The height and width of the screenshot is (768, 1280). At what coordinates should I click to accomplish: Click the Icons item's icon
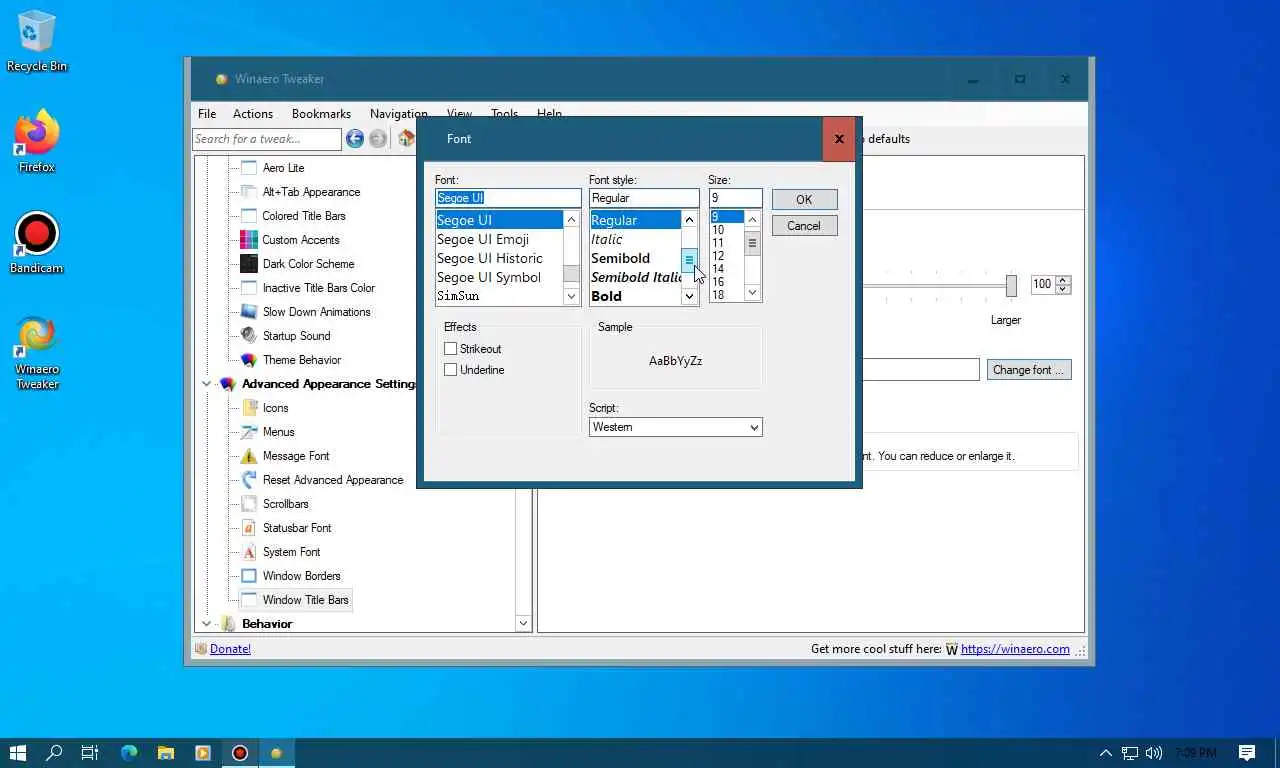(x=249, y=408)
